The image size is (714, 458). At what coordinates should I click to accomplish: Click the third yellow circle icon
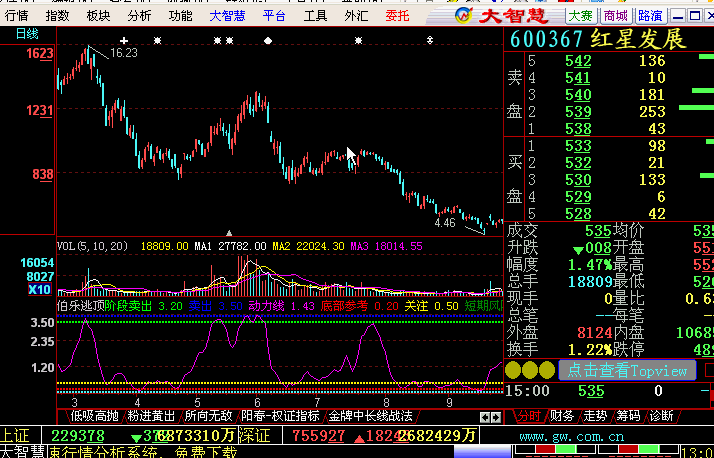(x=547, y=370)
